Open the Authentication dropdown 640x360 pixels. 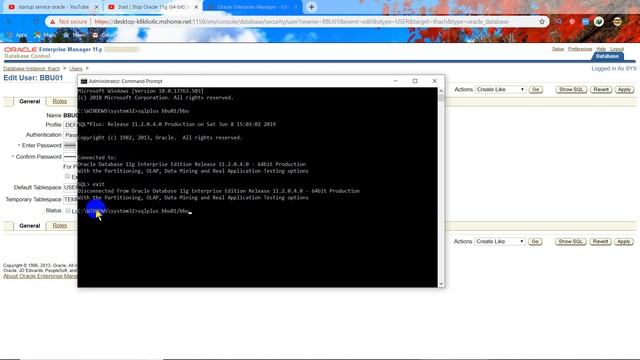[70, 135]
